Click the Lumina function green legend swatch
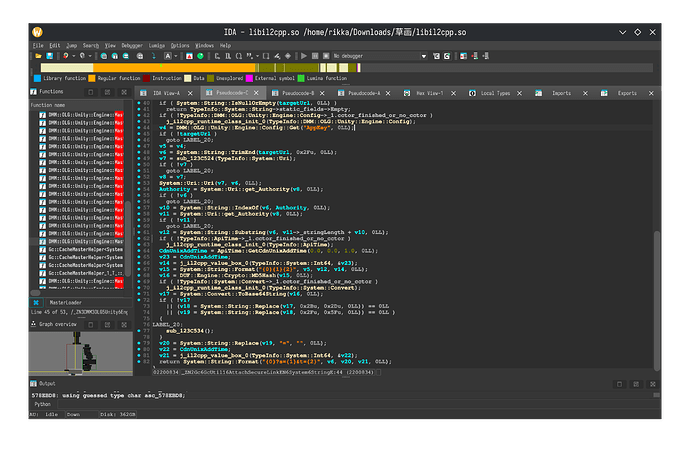This screenshot has width=690, height=452. click(301, 78)
